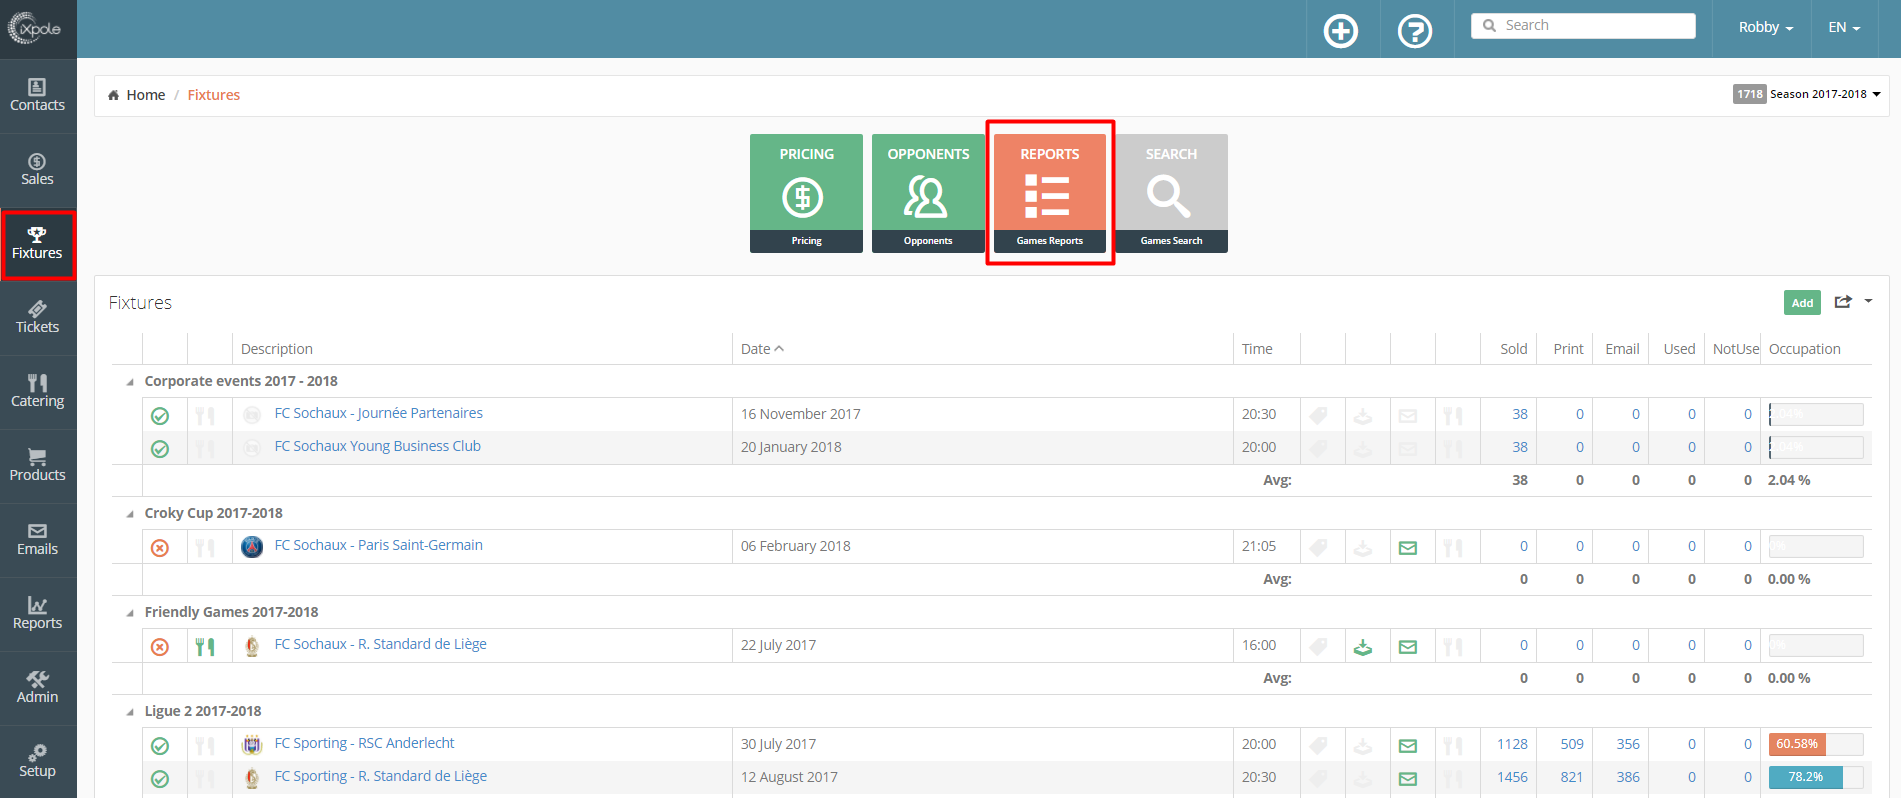Collapse Ligue 2 2017-2018 group
The width and height of the screenshot is (1901, 798).
click(130, 712)
